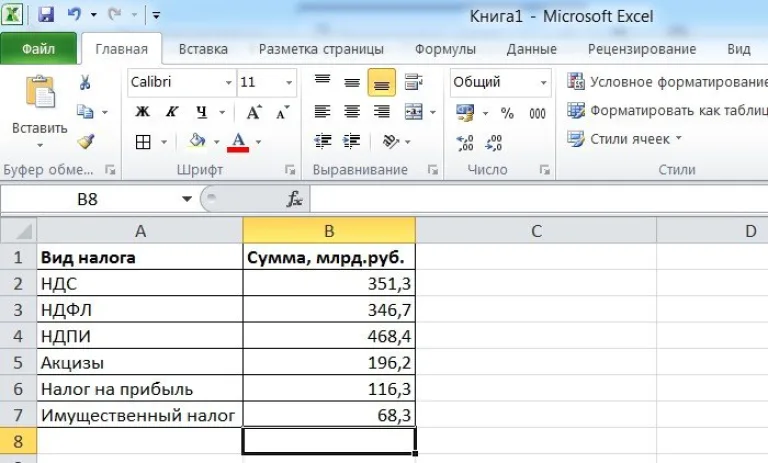This screenshot has height=463, width=768.
Task: Click the Wrap Text icon
Action: tap(413, 82)
